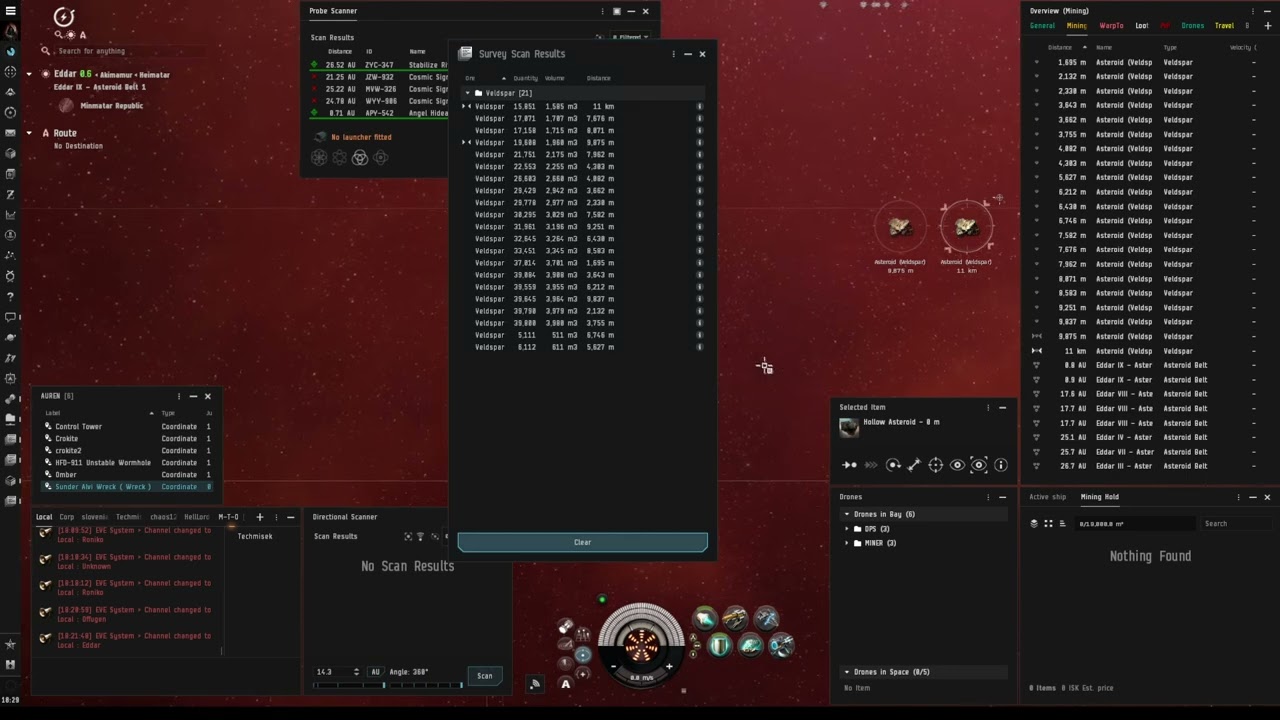The width and height of the screenshot is (1280, 720).
Task: Click the Scan button in Directional Scanner
Action: pyautogui.click(x=484, y=676)
